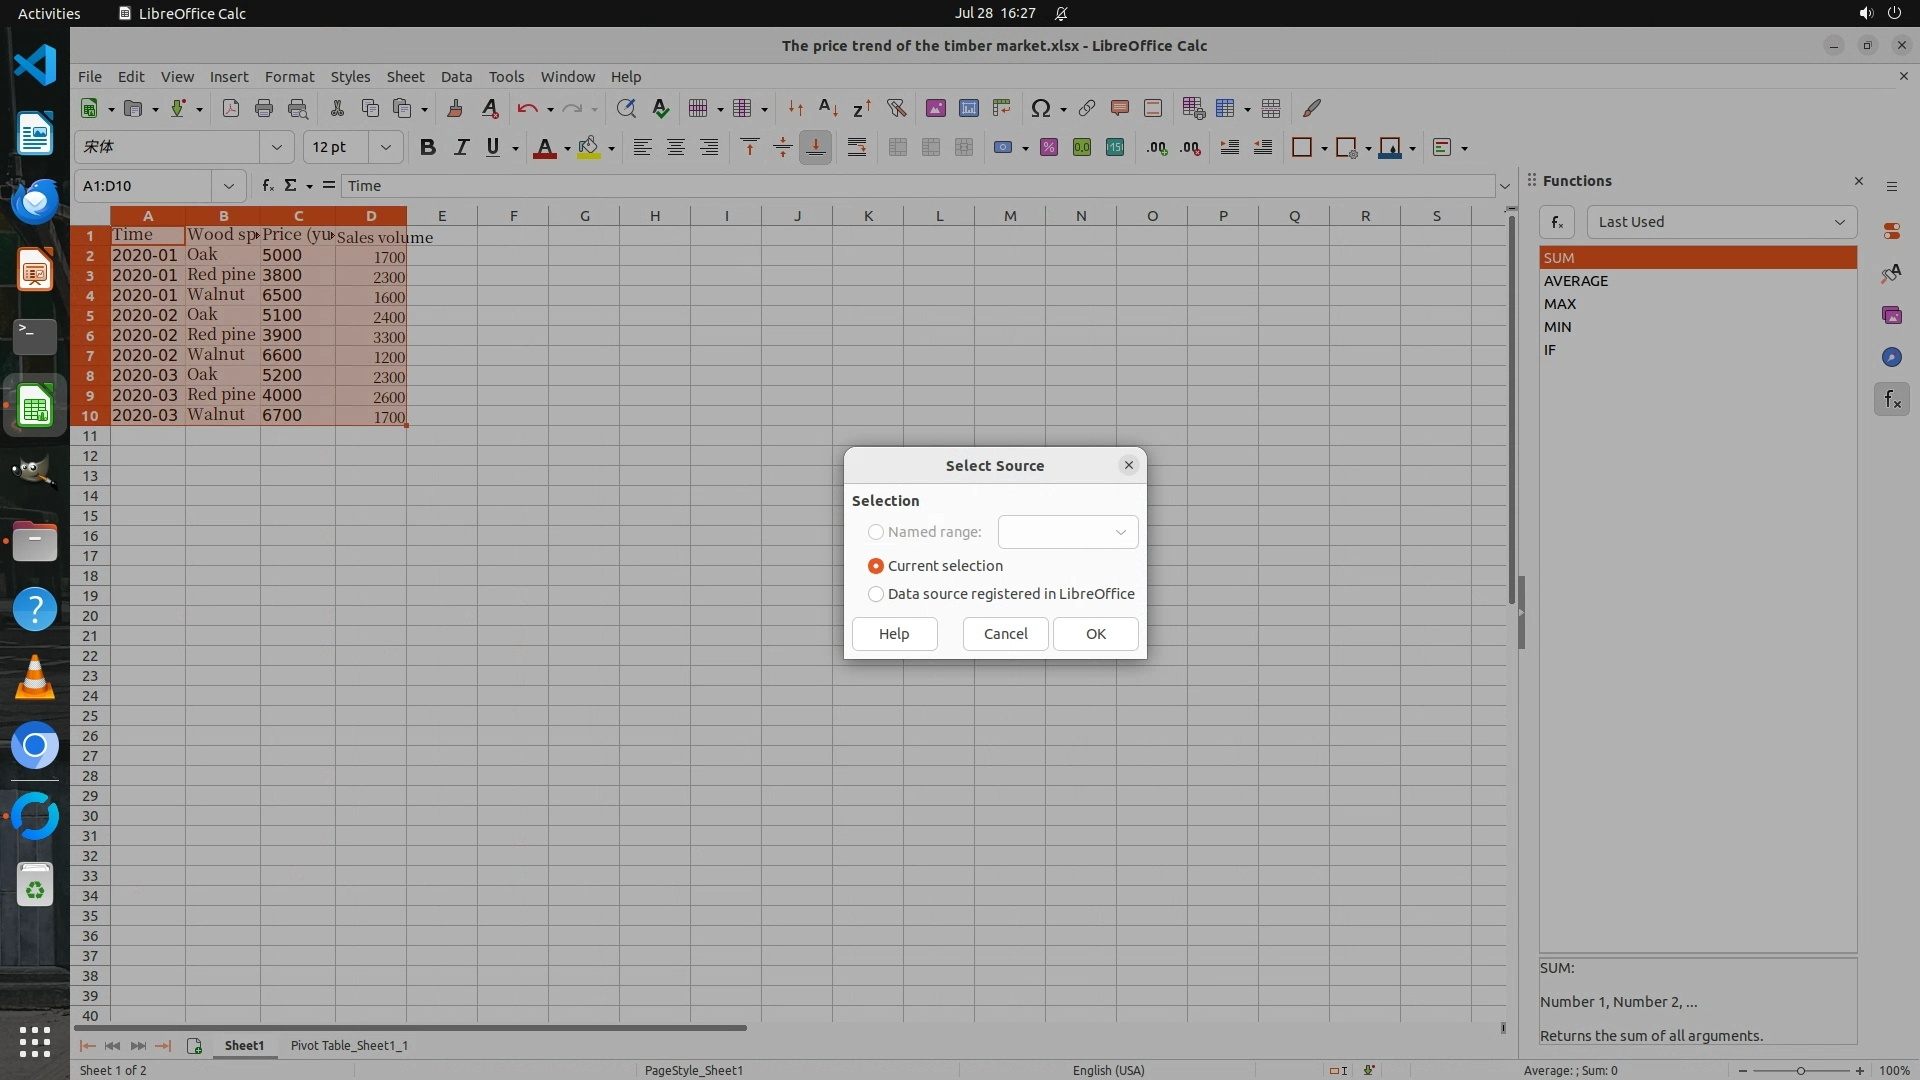Switch to Pivot Table_Sheet1_1 tab
Image resolution: width=1920 pixels, height=1080 pixels.
(349, 1046)
